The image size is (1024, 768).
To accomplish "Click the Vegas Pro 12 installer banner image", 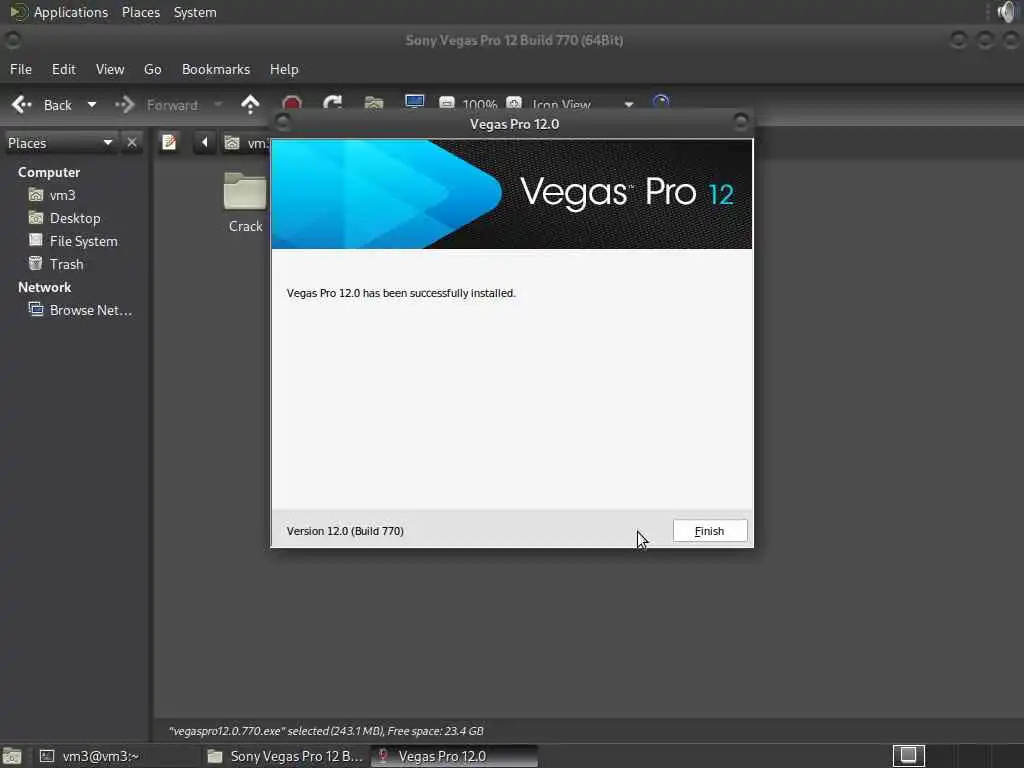I will tap(512, 194).
